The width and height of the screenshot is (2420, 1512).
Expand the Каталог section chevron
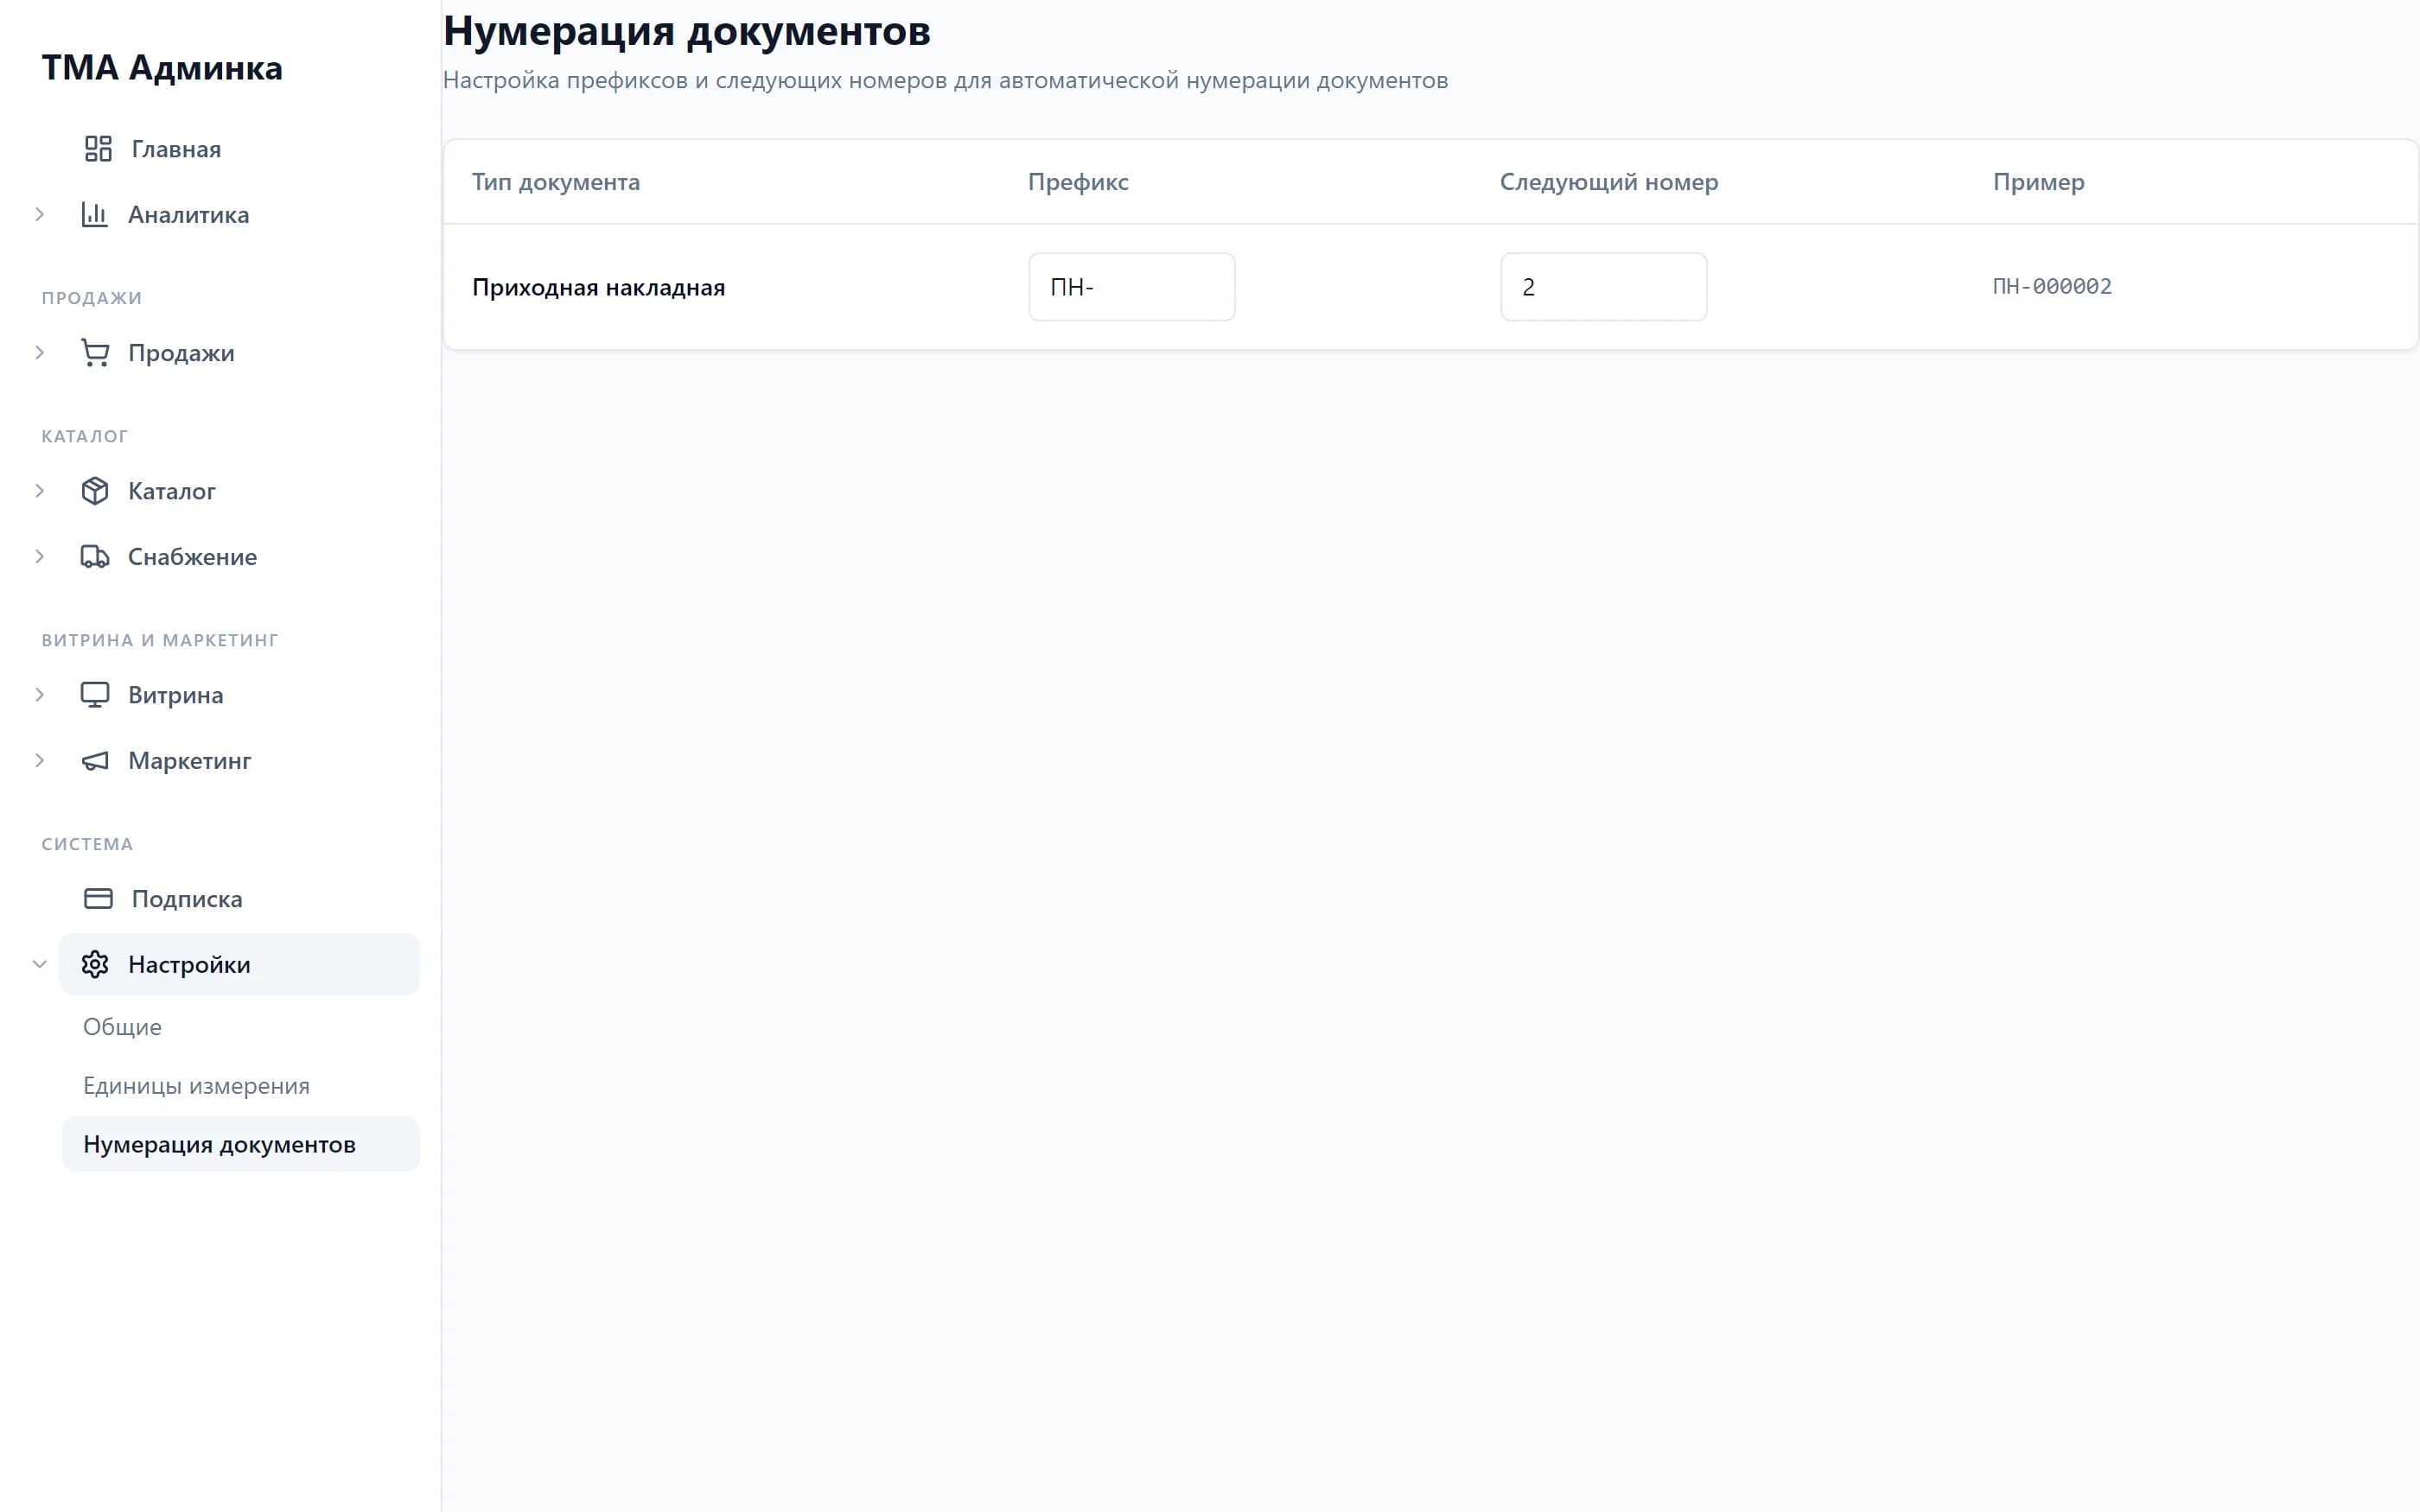40,491
